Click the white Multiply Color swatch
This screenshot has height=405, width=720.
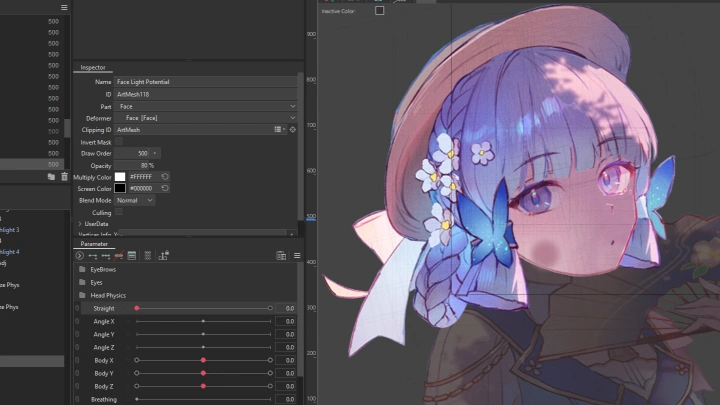pyautogui.click(x=120, y=177)
